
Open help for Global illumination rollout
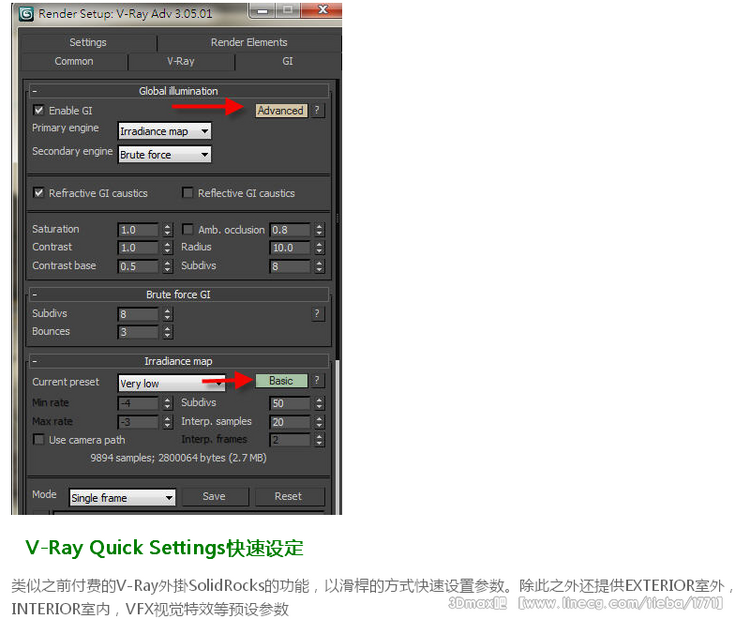pos(317,111)
